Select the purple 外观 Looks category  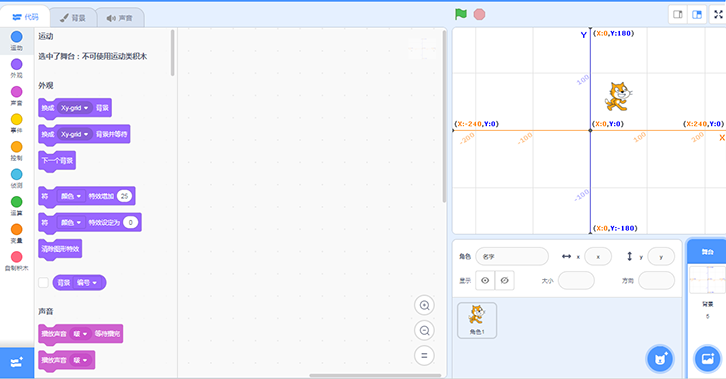point(17,68)
